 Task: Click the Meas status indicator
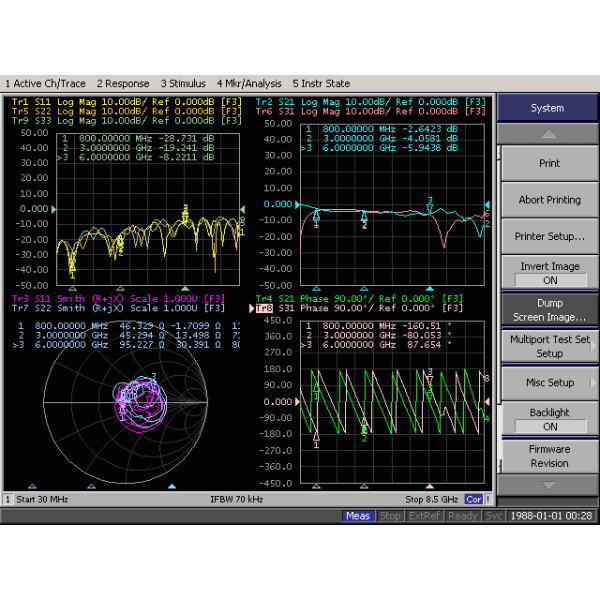pyautogui.click(x=357, y=516)
